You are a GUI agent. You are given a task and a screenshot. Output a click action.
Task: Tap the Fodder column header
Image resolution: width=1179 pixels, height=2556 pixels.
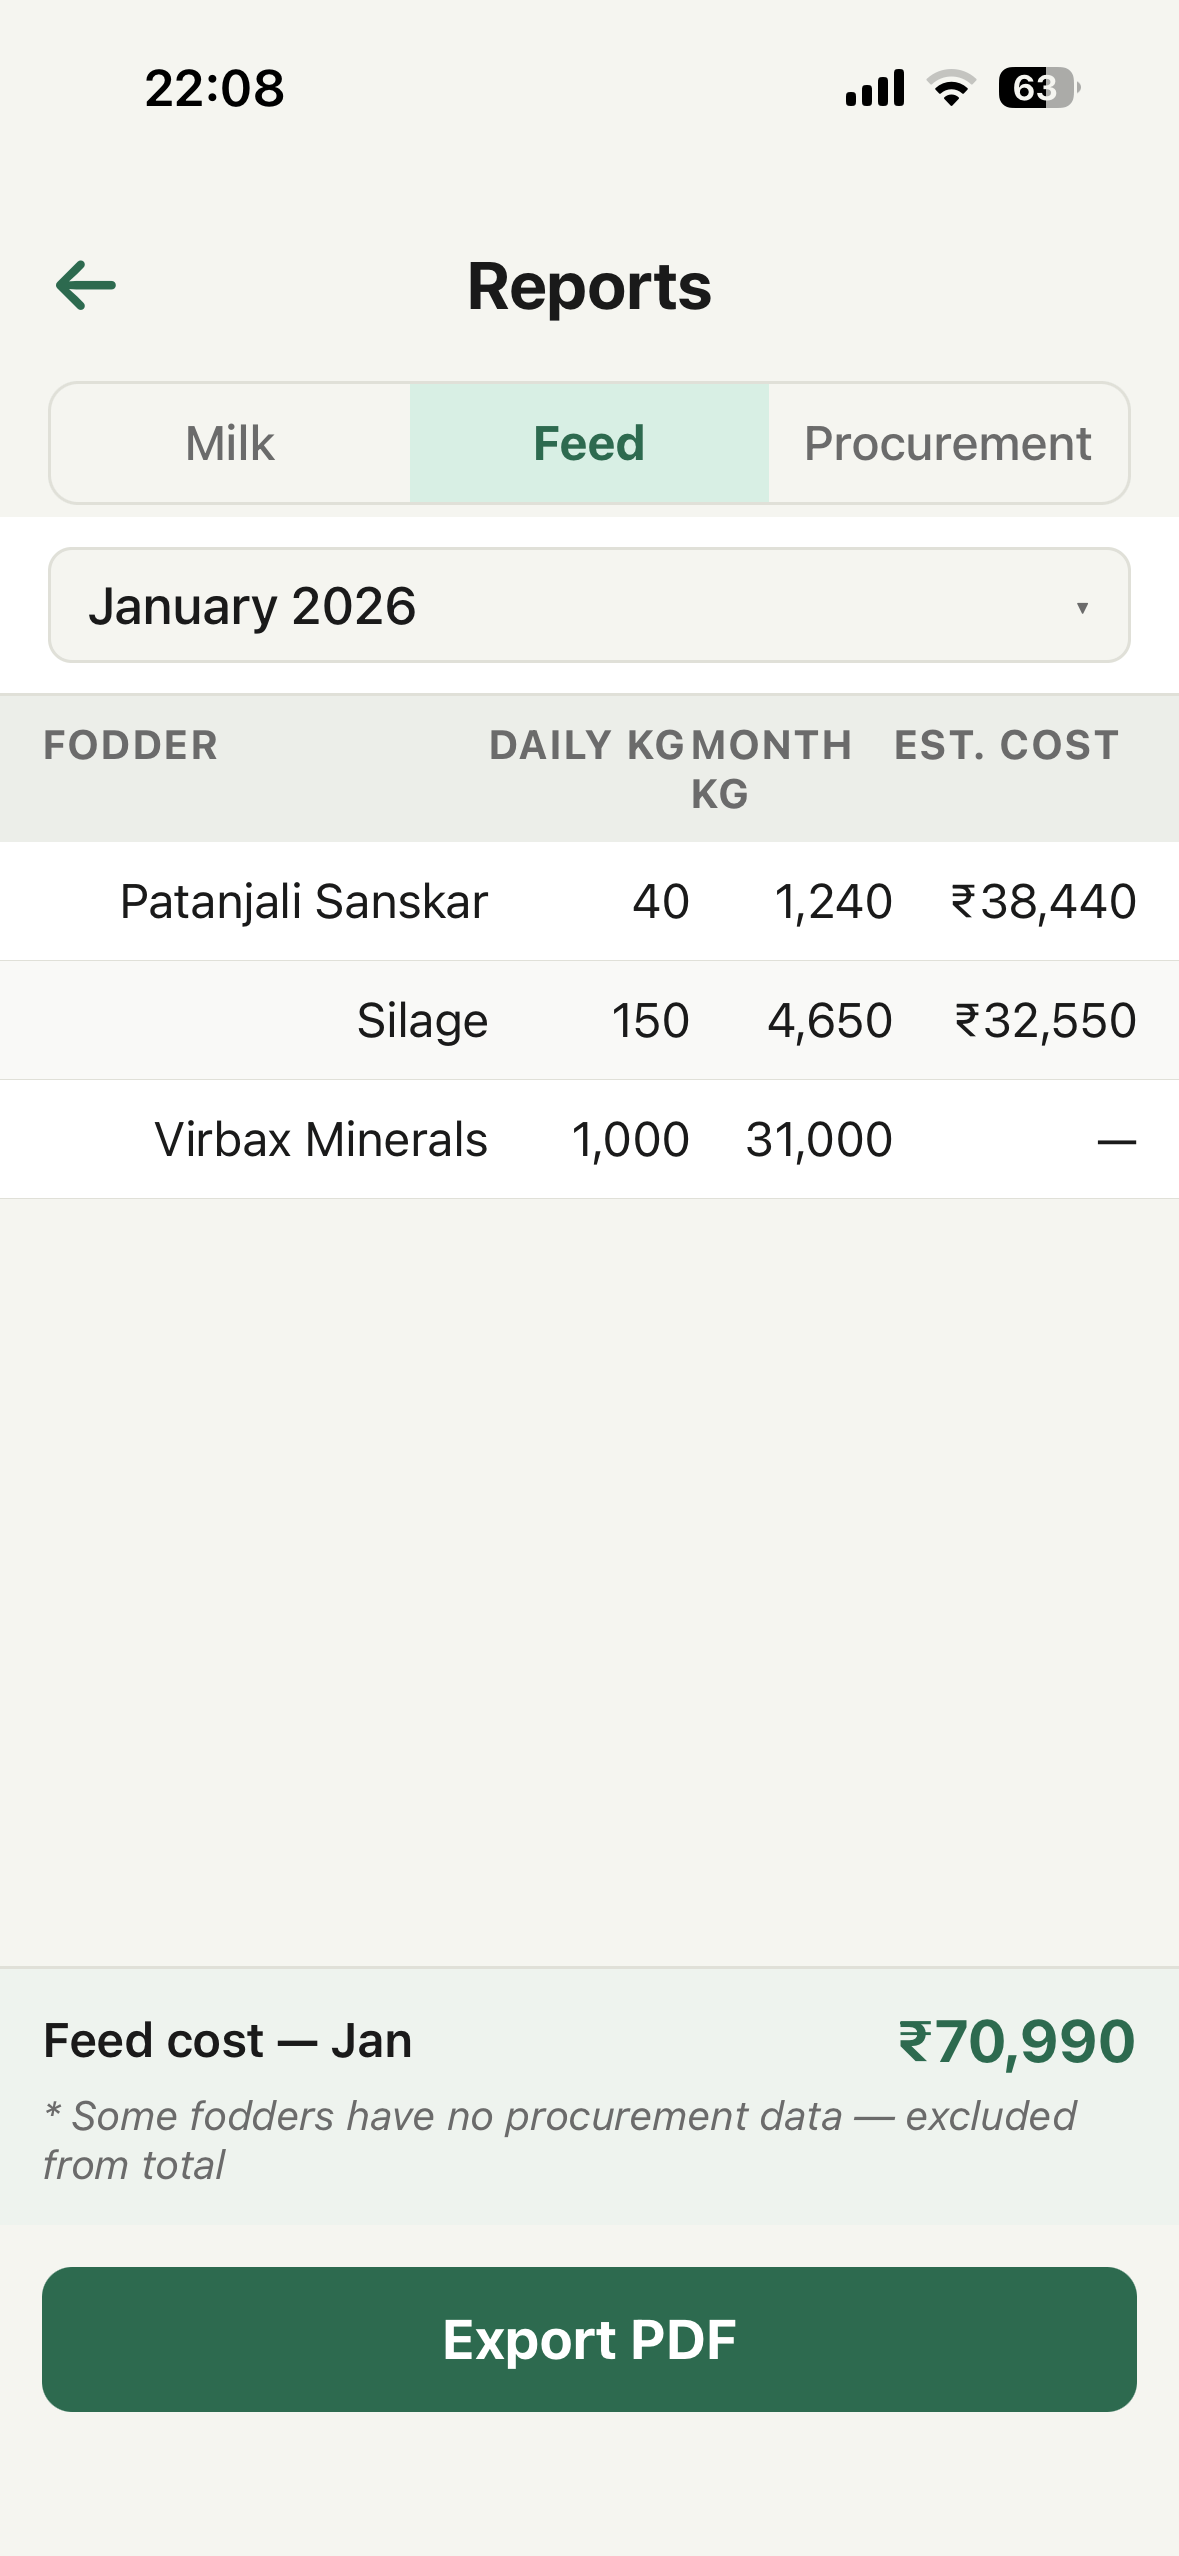(131, 746)
